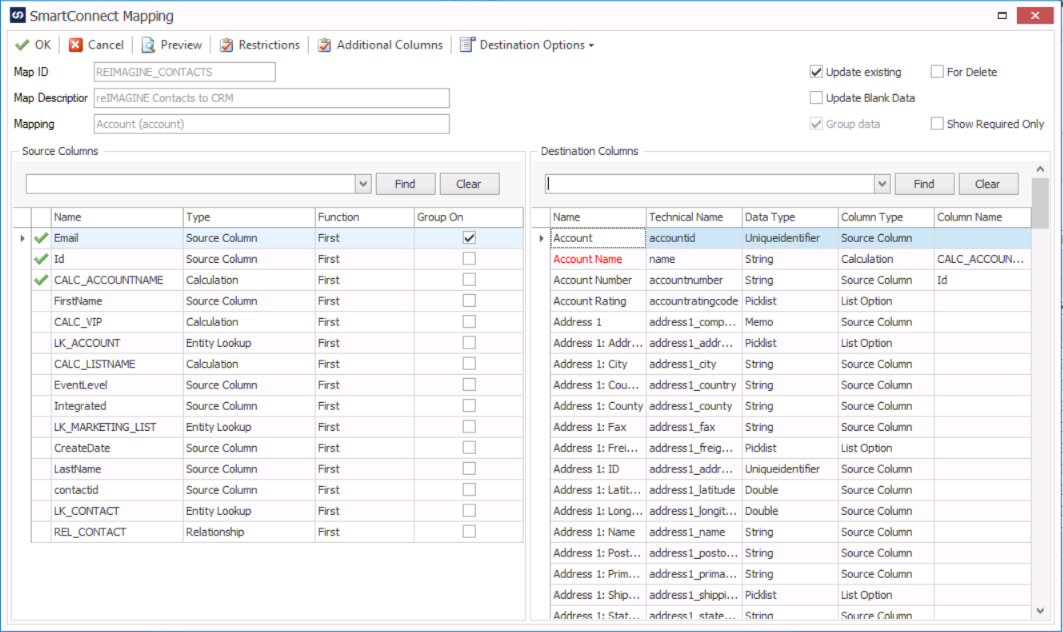
Task: Select the LK_MARKETING_LIST source row
Action: pyautogui.click(x=277, y=427)
